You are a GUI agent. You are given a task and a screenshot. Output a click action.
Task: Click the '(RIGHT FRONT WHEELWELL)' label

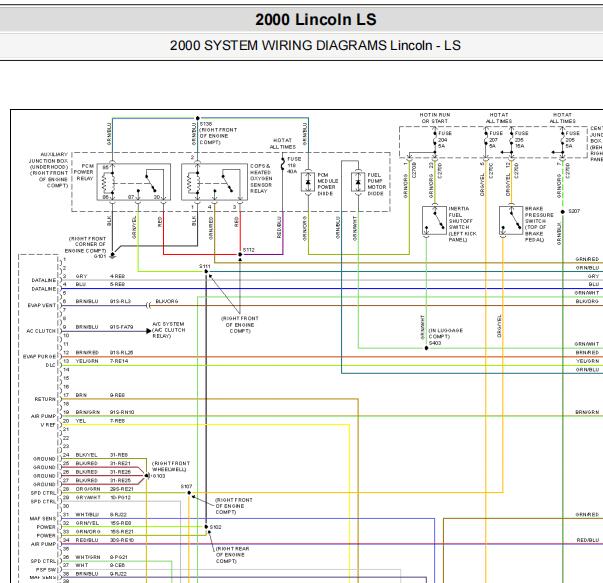click(171, 466)
